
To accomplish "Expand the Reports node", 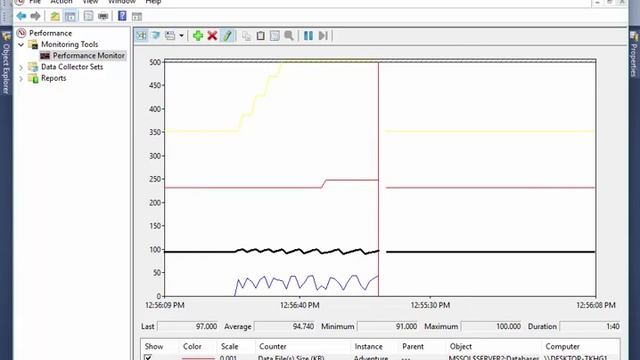I will click(21, 78).
